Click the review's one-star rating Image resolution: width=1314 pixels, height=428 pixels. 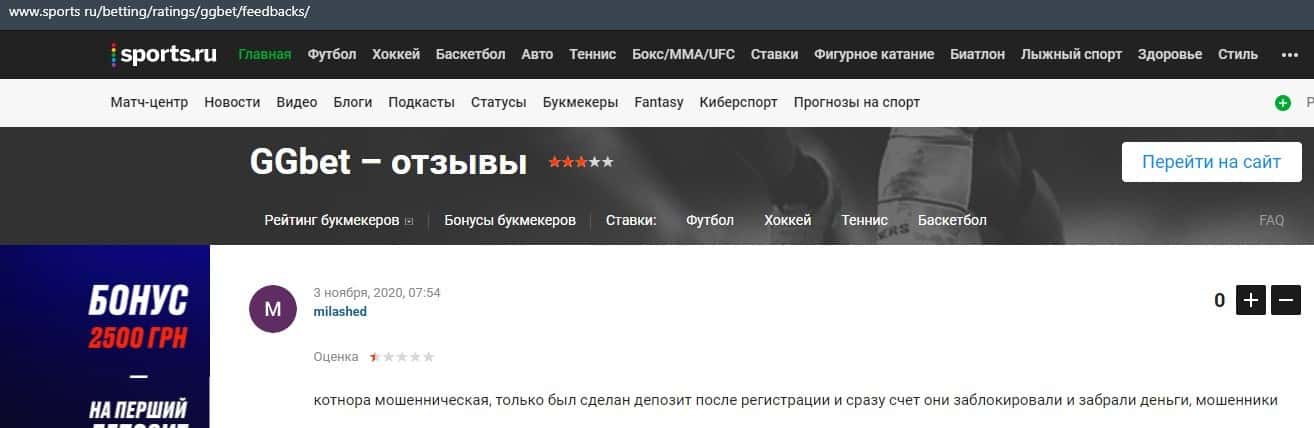[x=402, y=356]
